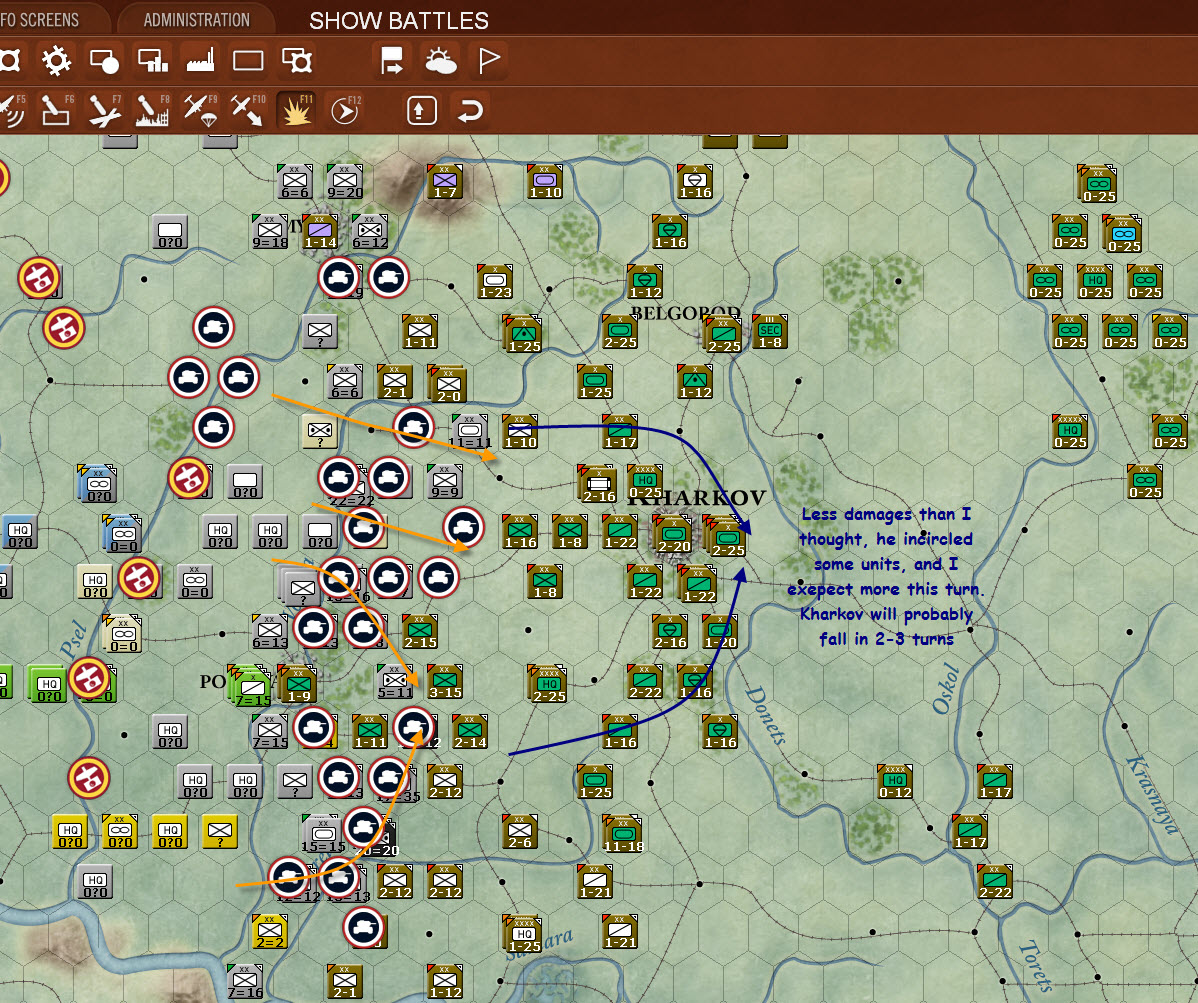Select the F5 air recon mode
Screen dimensions: 1198x1003
[11, 111]
